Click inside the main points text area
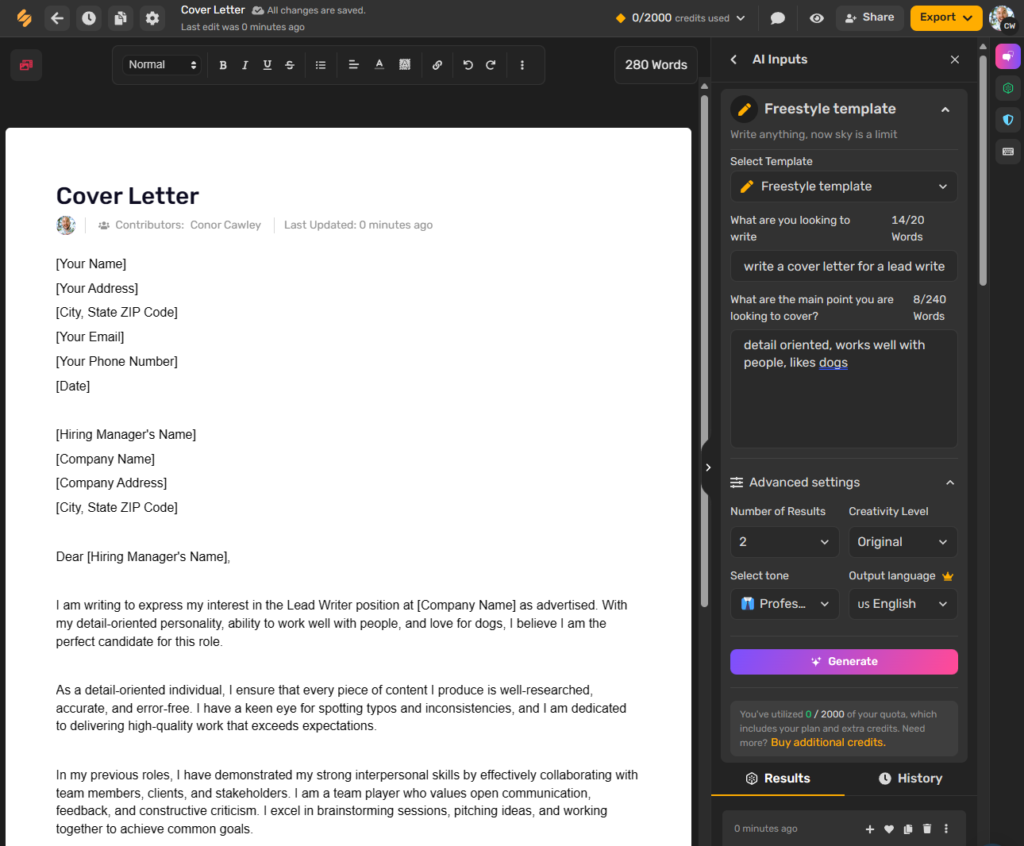 coord(843,390)
